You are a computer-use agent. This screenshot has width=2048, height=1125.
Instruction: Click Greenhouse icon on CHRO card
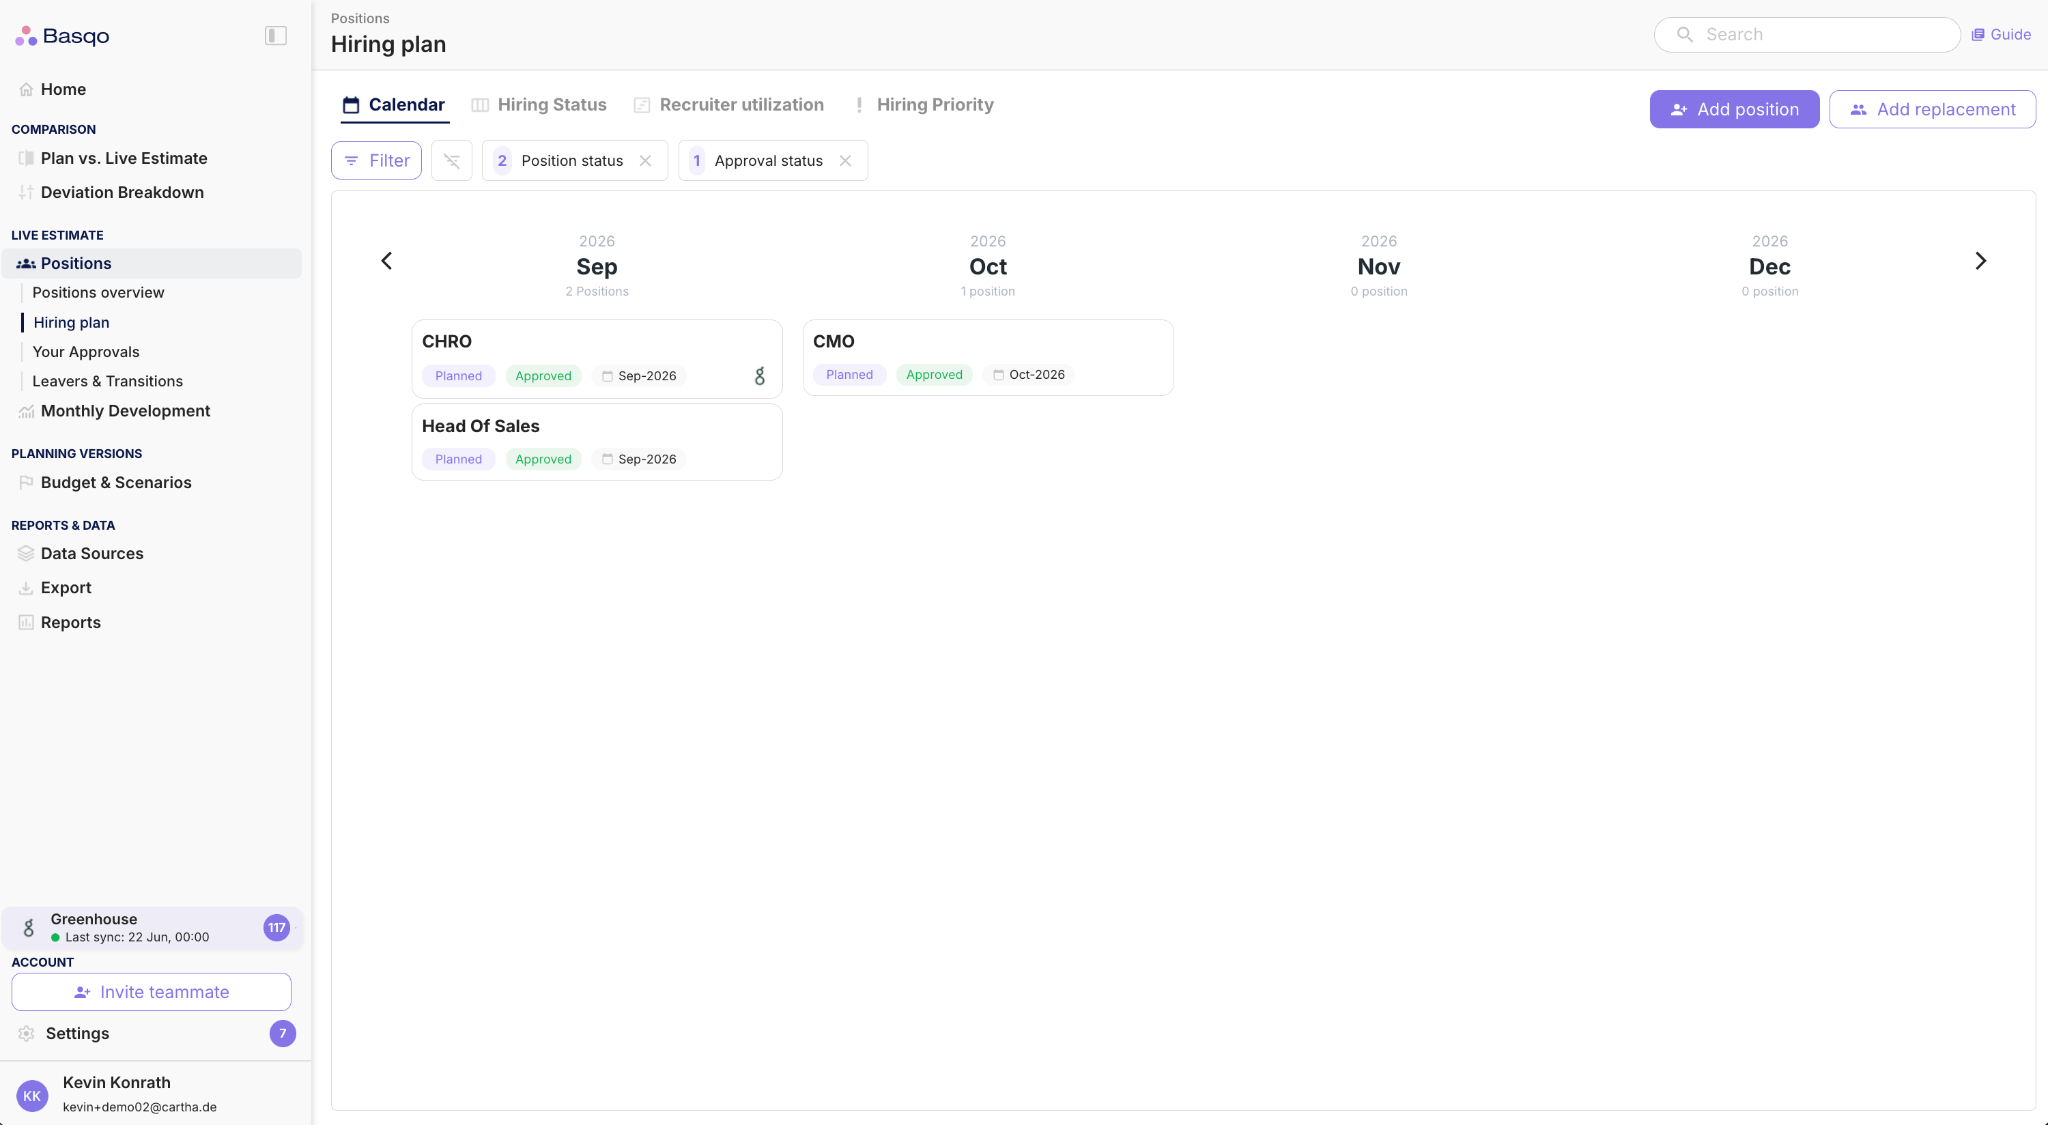tap(760, 376)
